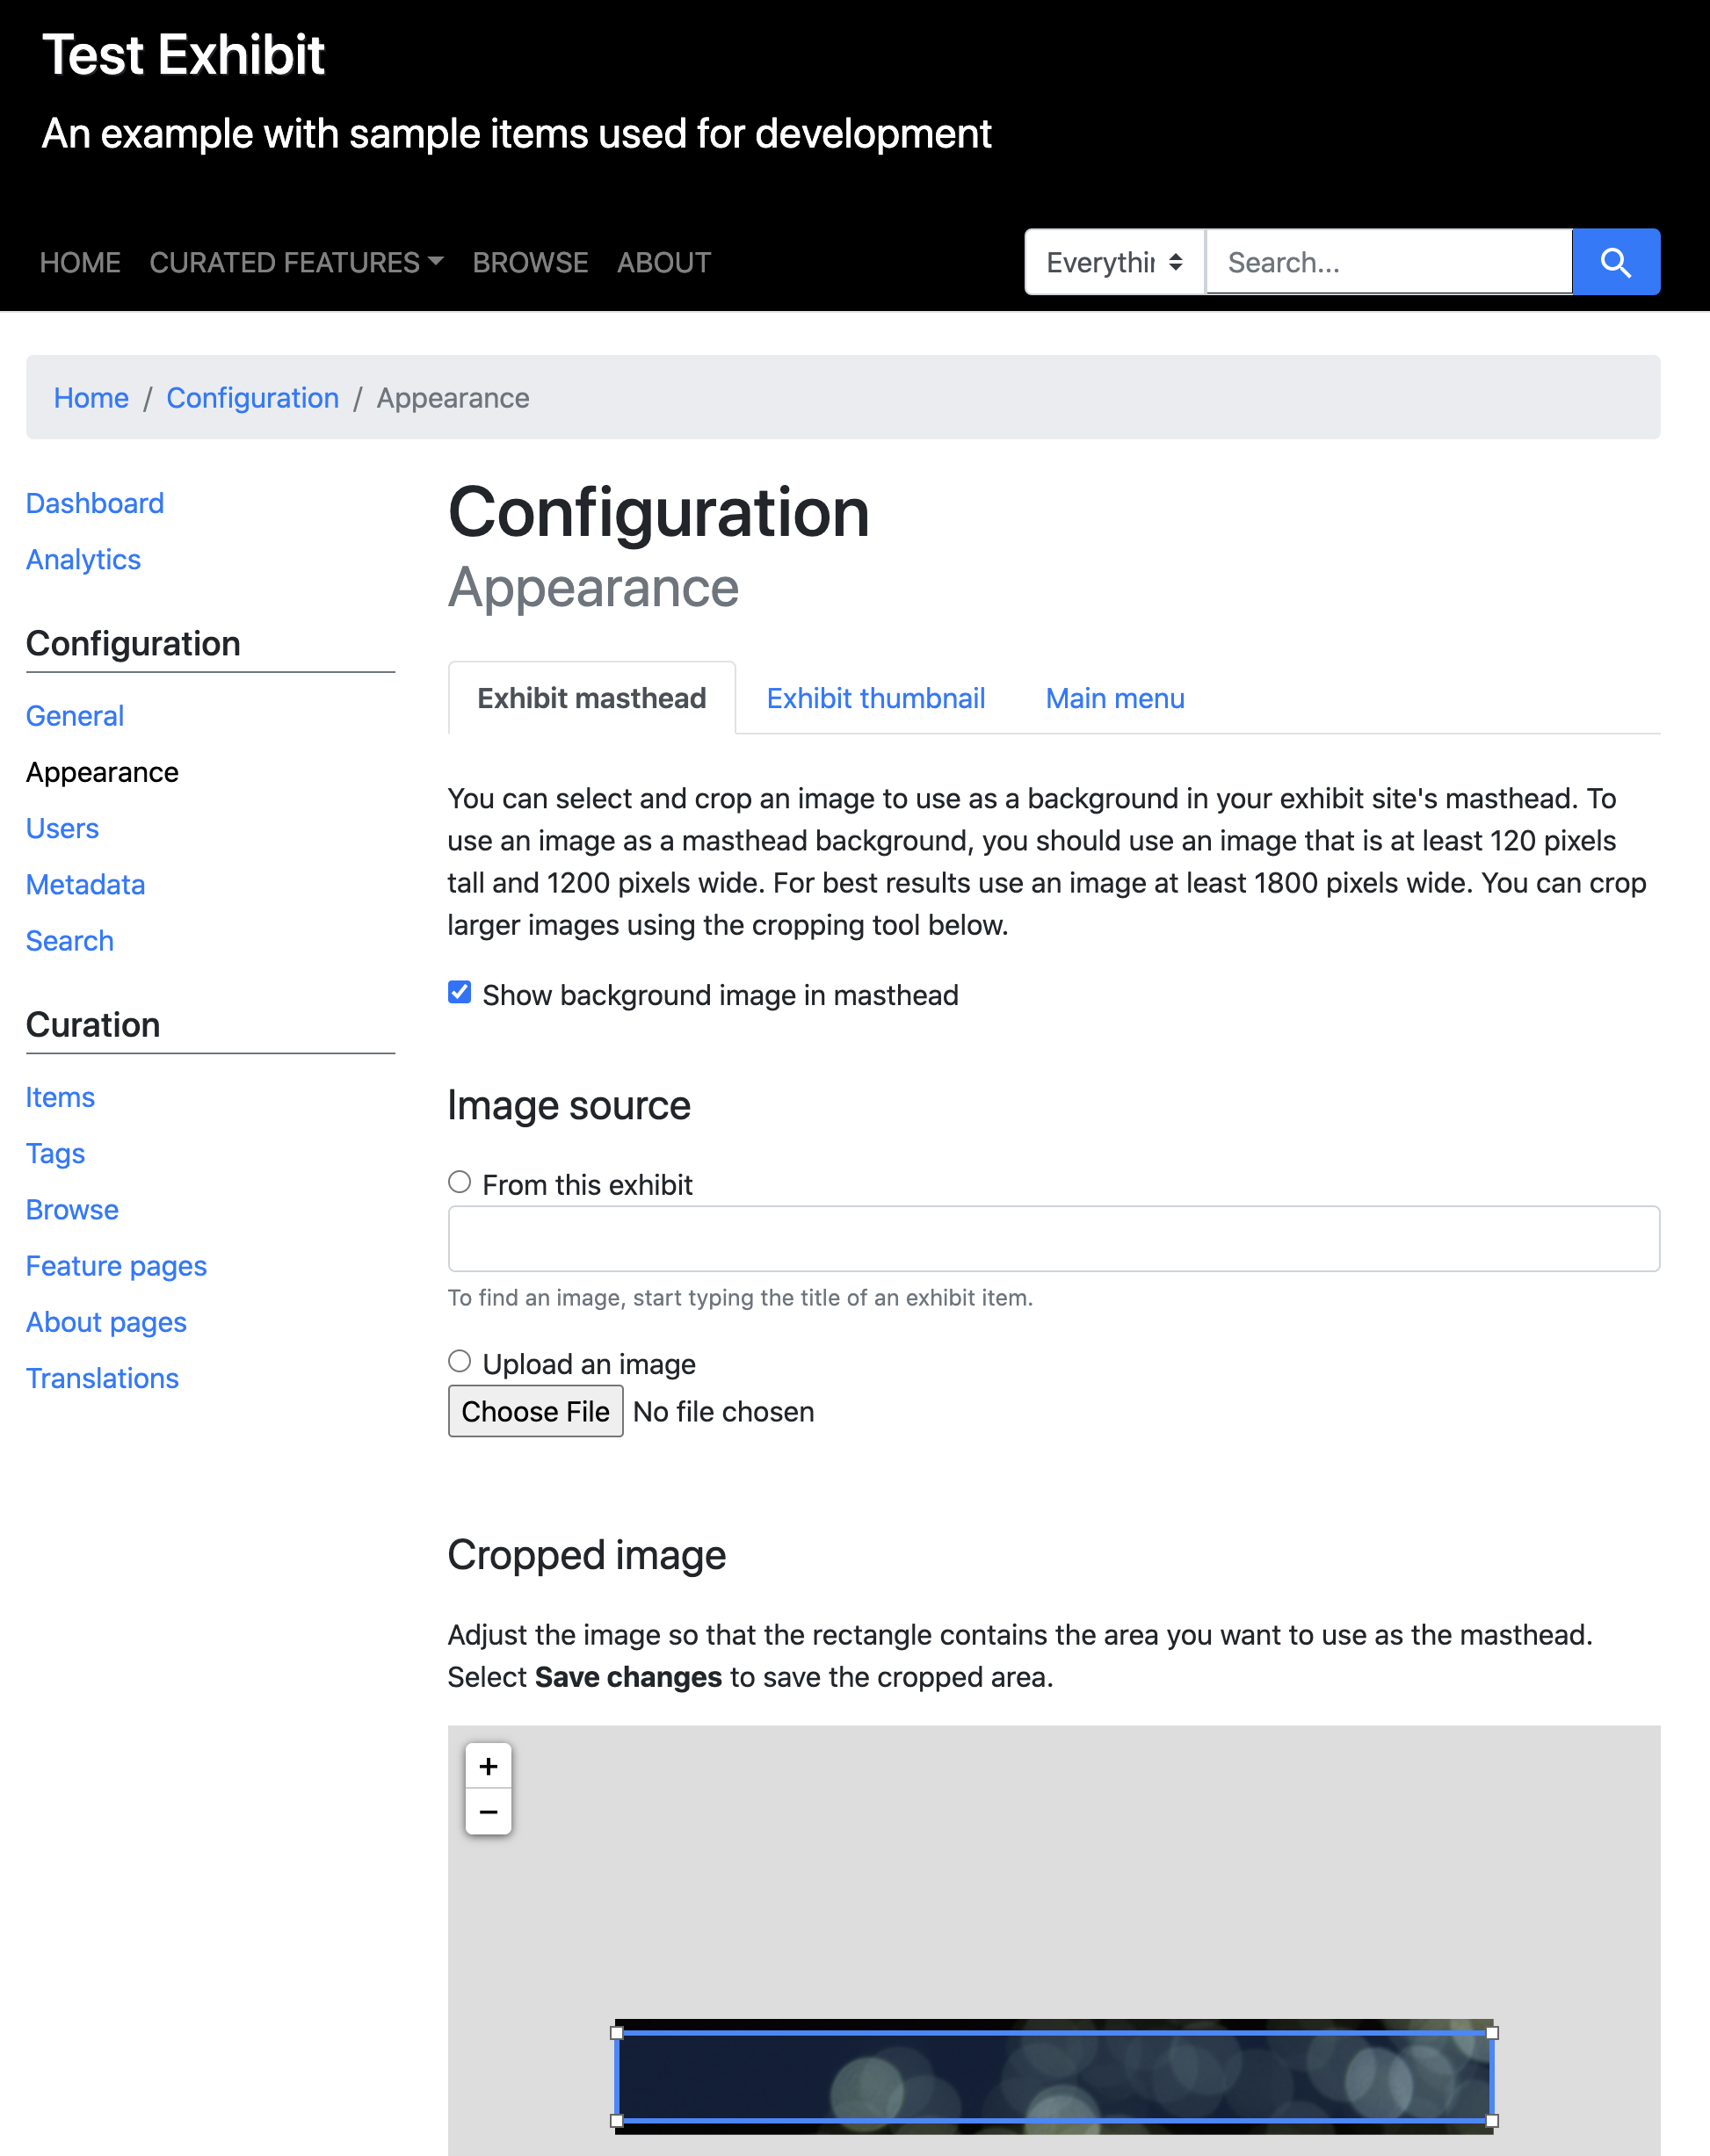Screen dimensions: 1710x2156
Task: Switch to the Exhibit thumbnail tab
Action: [875, 698]
